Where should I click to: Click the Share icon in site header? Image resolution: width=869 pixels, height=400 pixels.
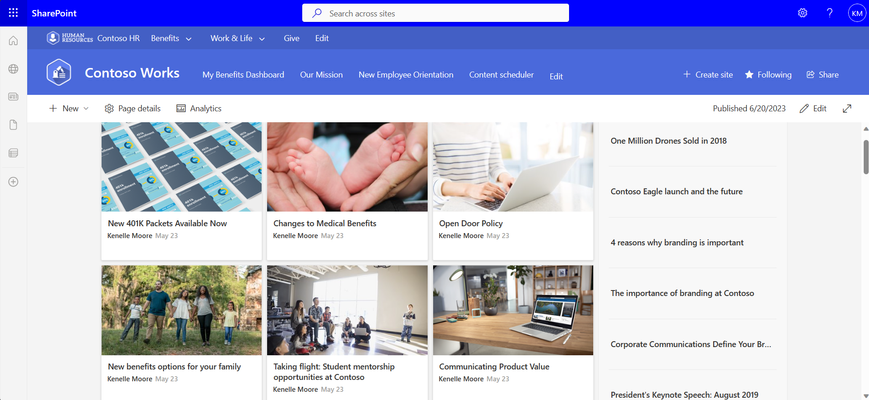[810, 74]
